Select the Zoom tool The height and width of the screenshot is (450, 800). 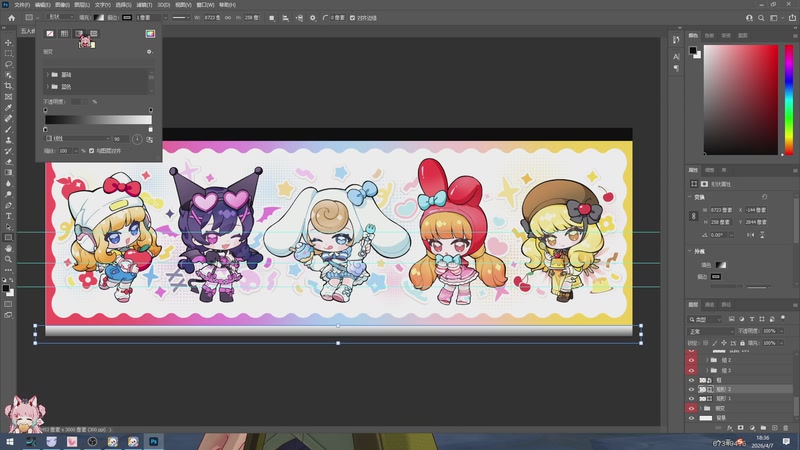tap(8, 259)
